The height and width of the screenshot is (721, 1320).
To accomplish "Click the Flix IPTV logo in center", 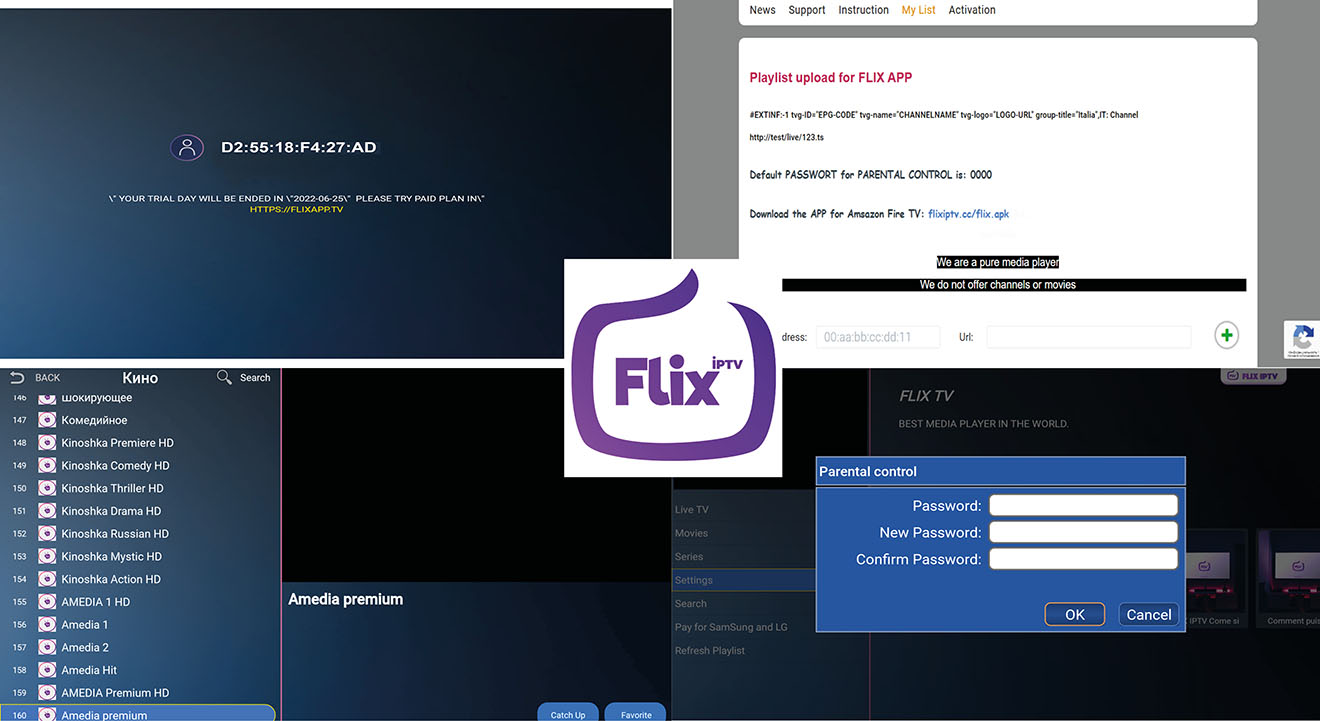I will tap(672, 367).
